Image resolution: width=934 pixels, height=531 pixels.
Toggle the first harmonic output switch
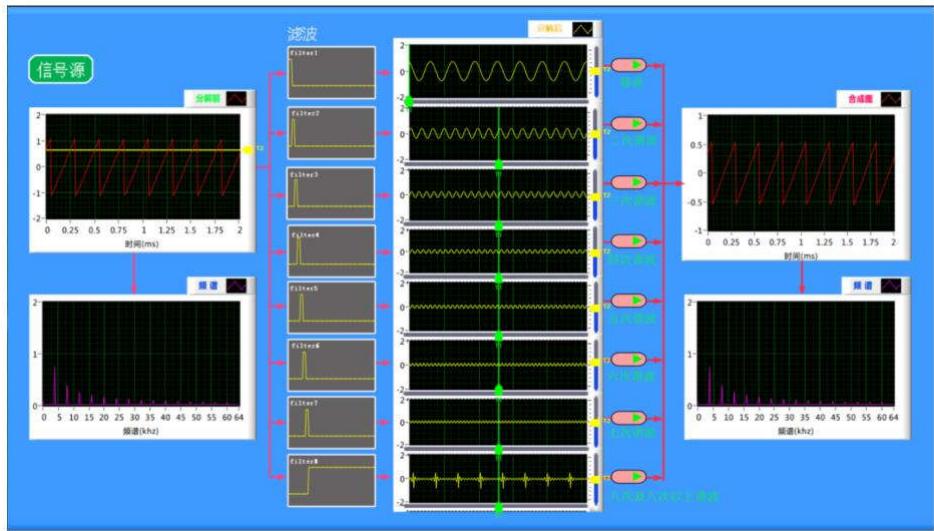(x=629, y=65)
